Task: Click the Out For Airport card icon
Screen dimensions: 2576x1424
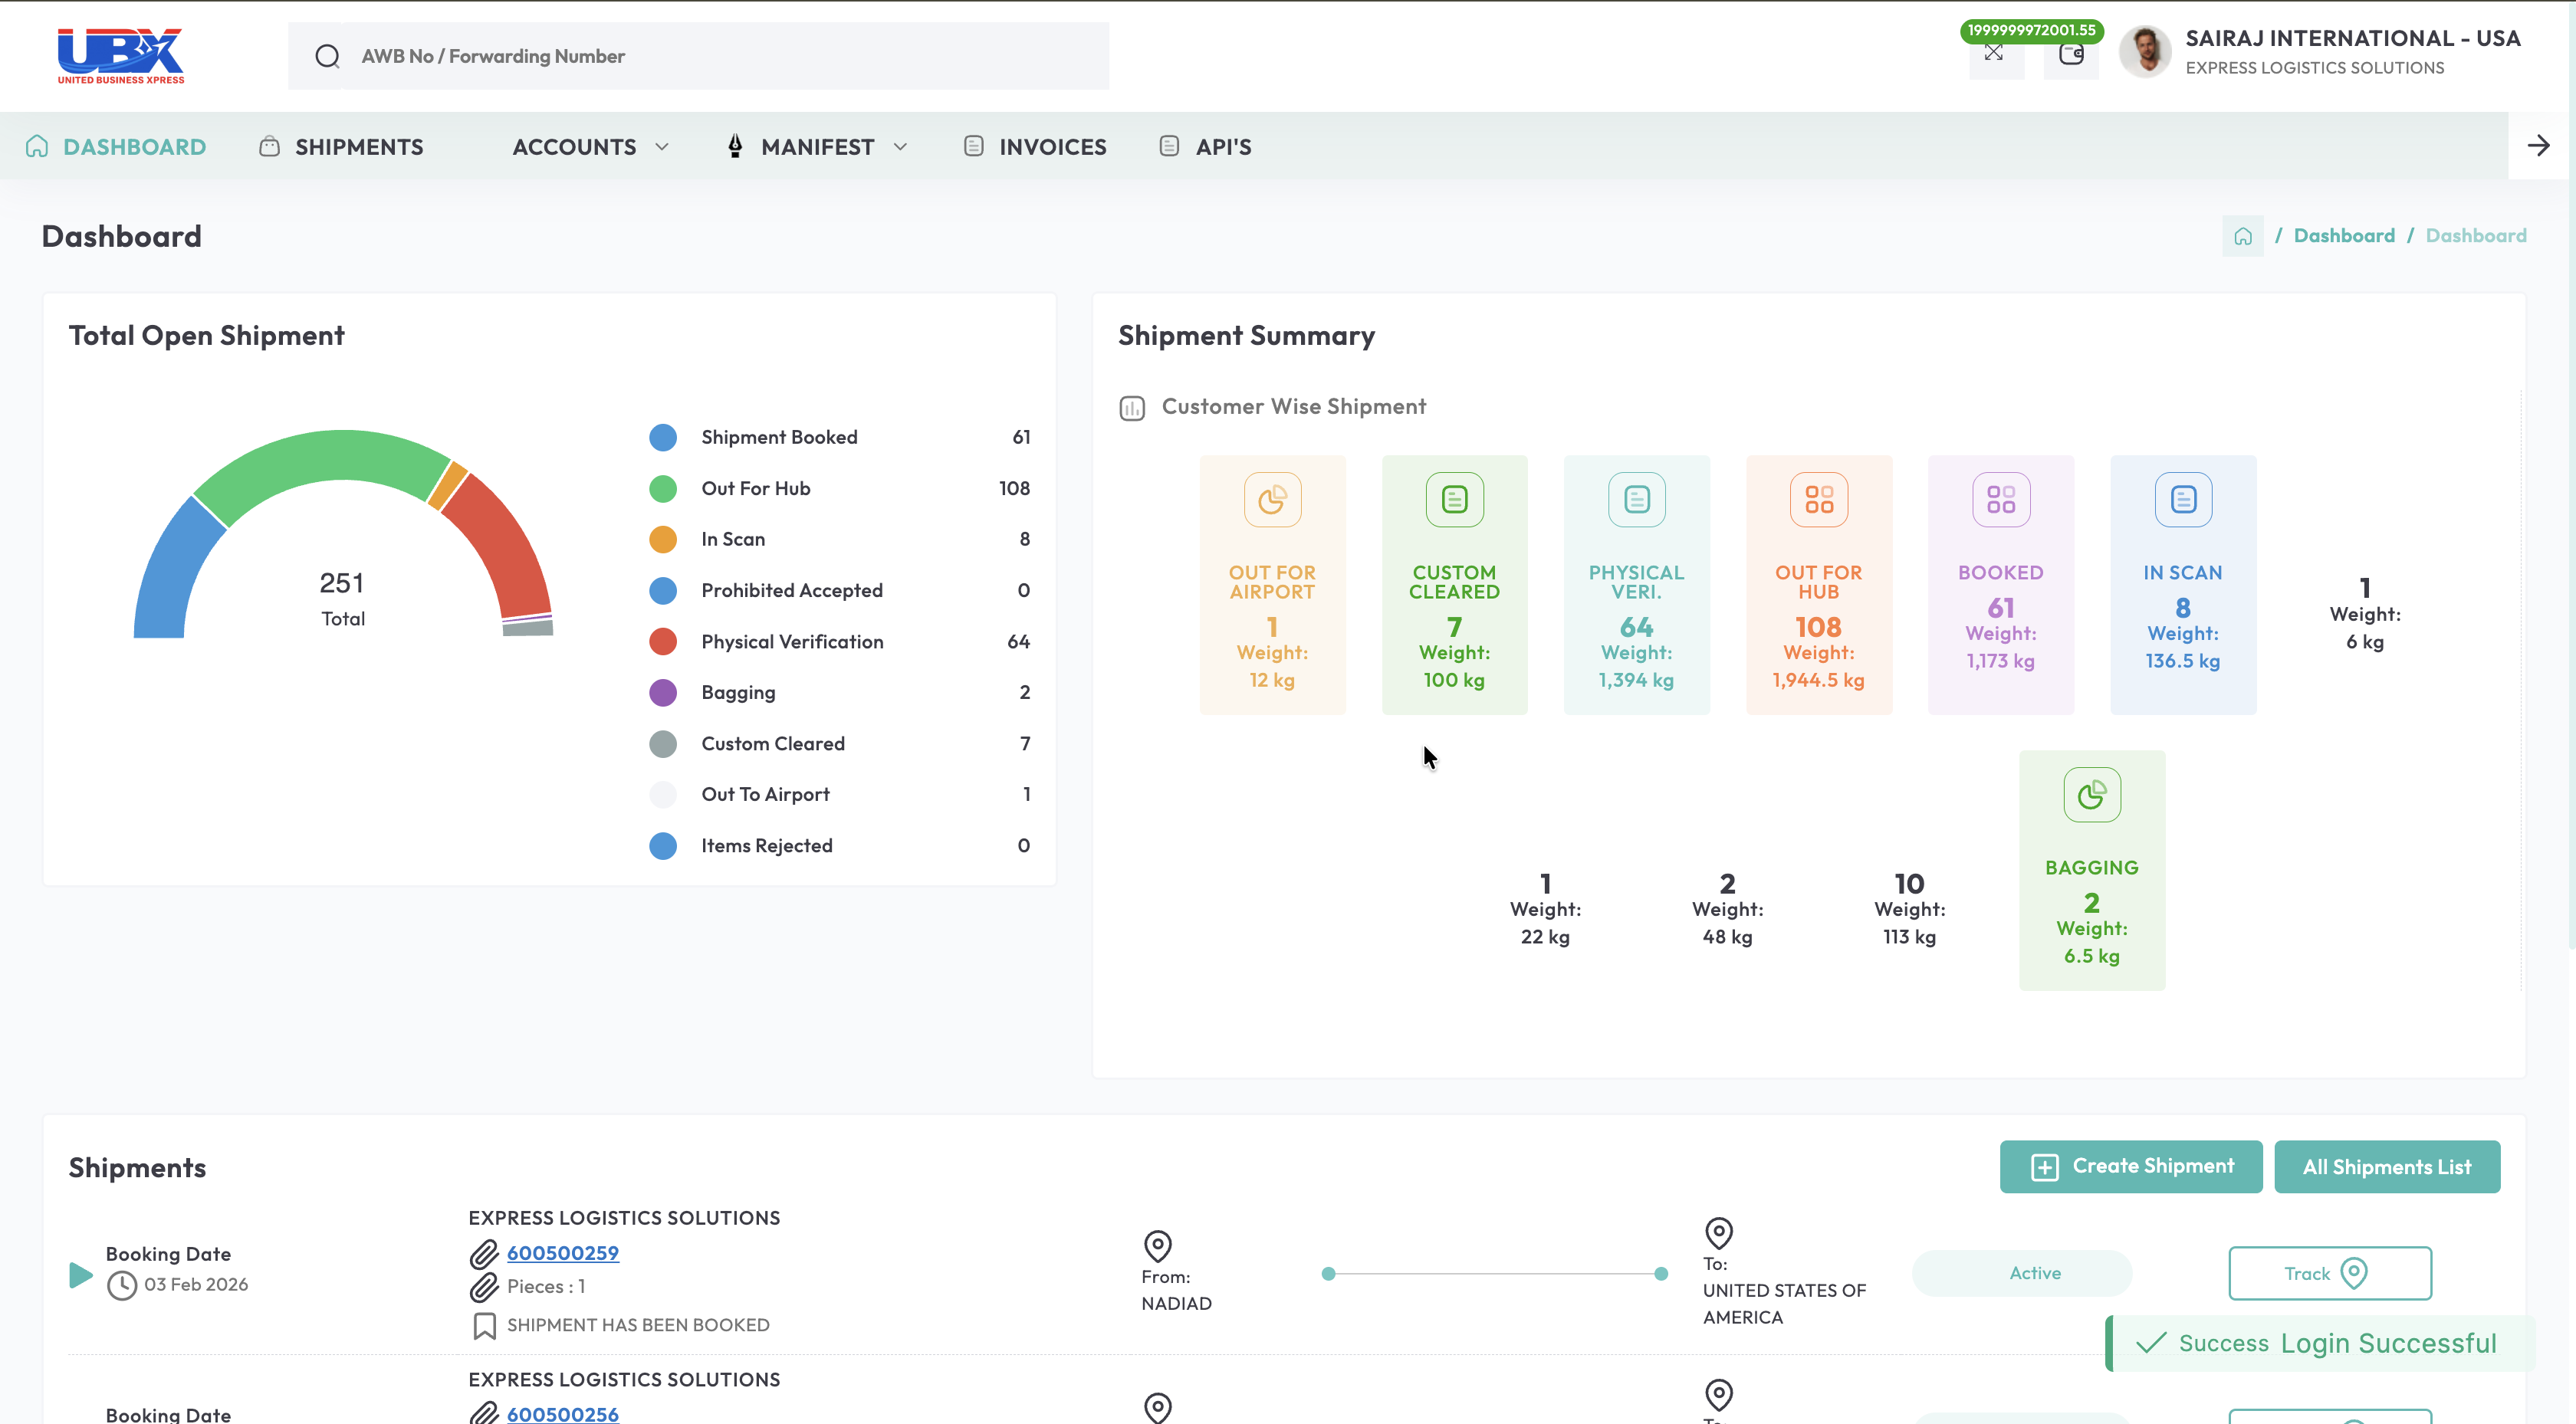Action: pyautogui.click(x=1272, y=499)
